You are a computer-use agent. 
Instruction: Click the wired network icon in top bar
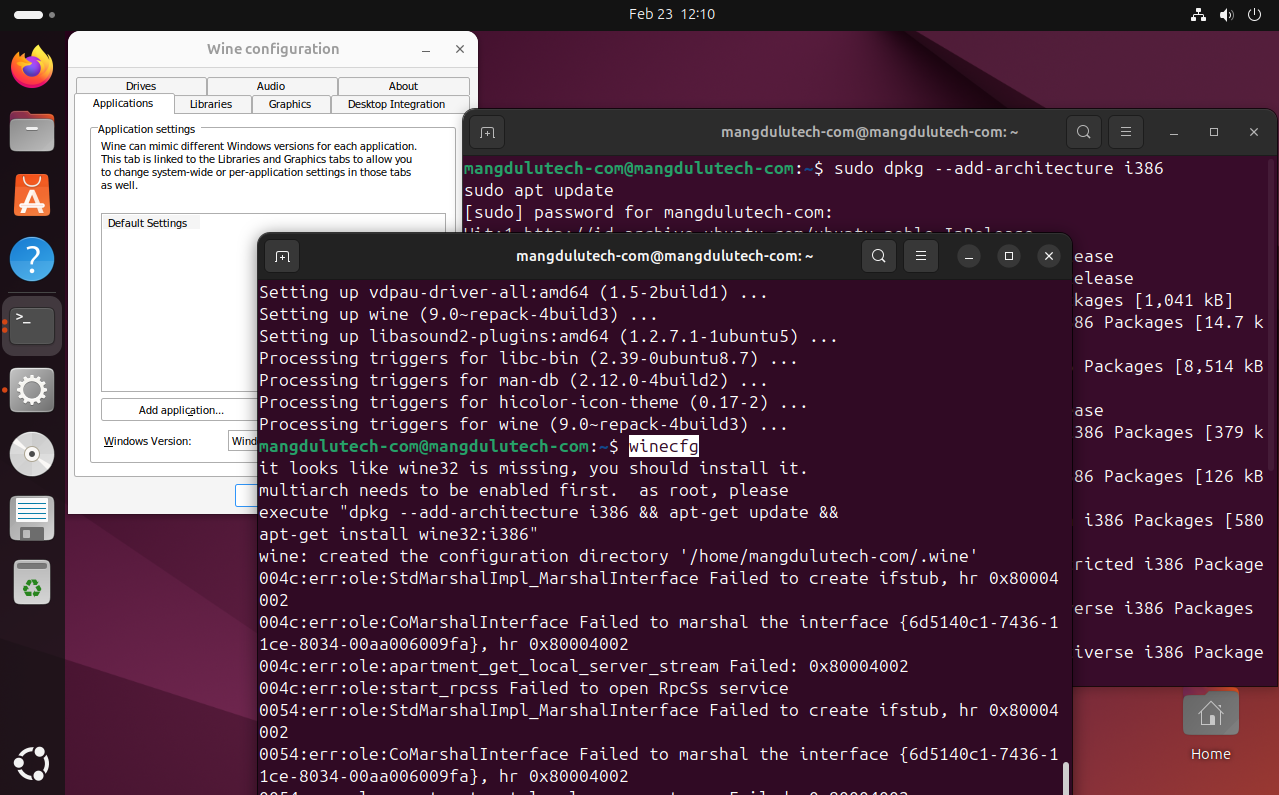1198,14
